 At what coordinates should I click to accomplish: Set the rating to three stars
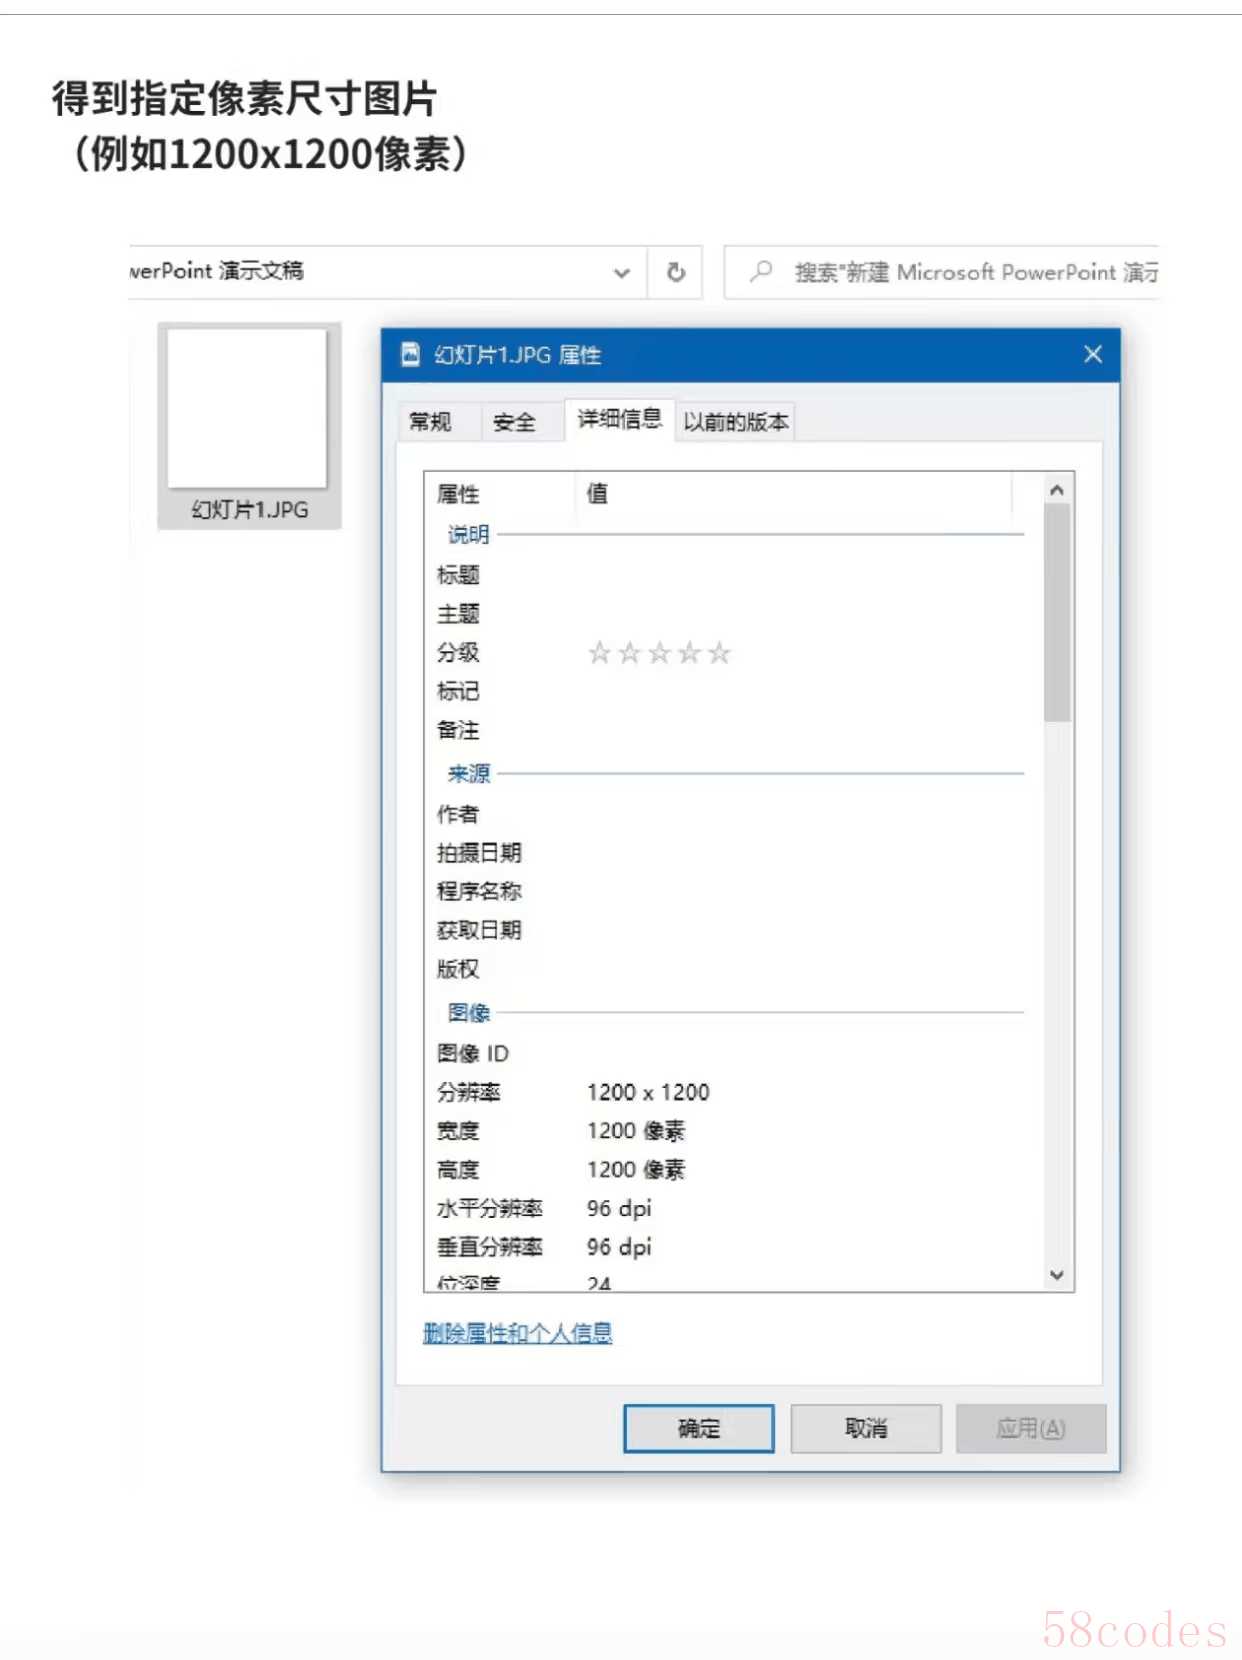[659, 653]
